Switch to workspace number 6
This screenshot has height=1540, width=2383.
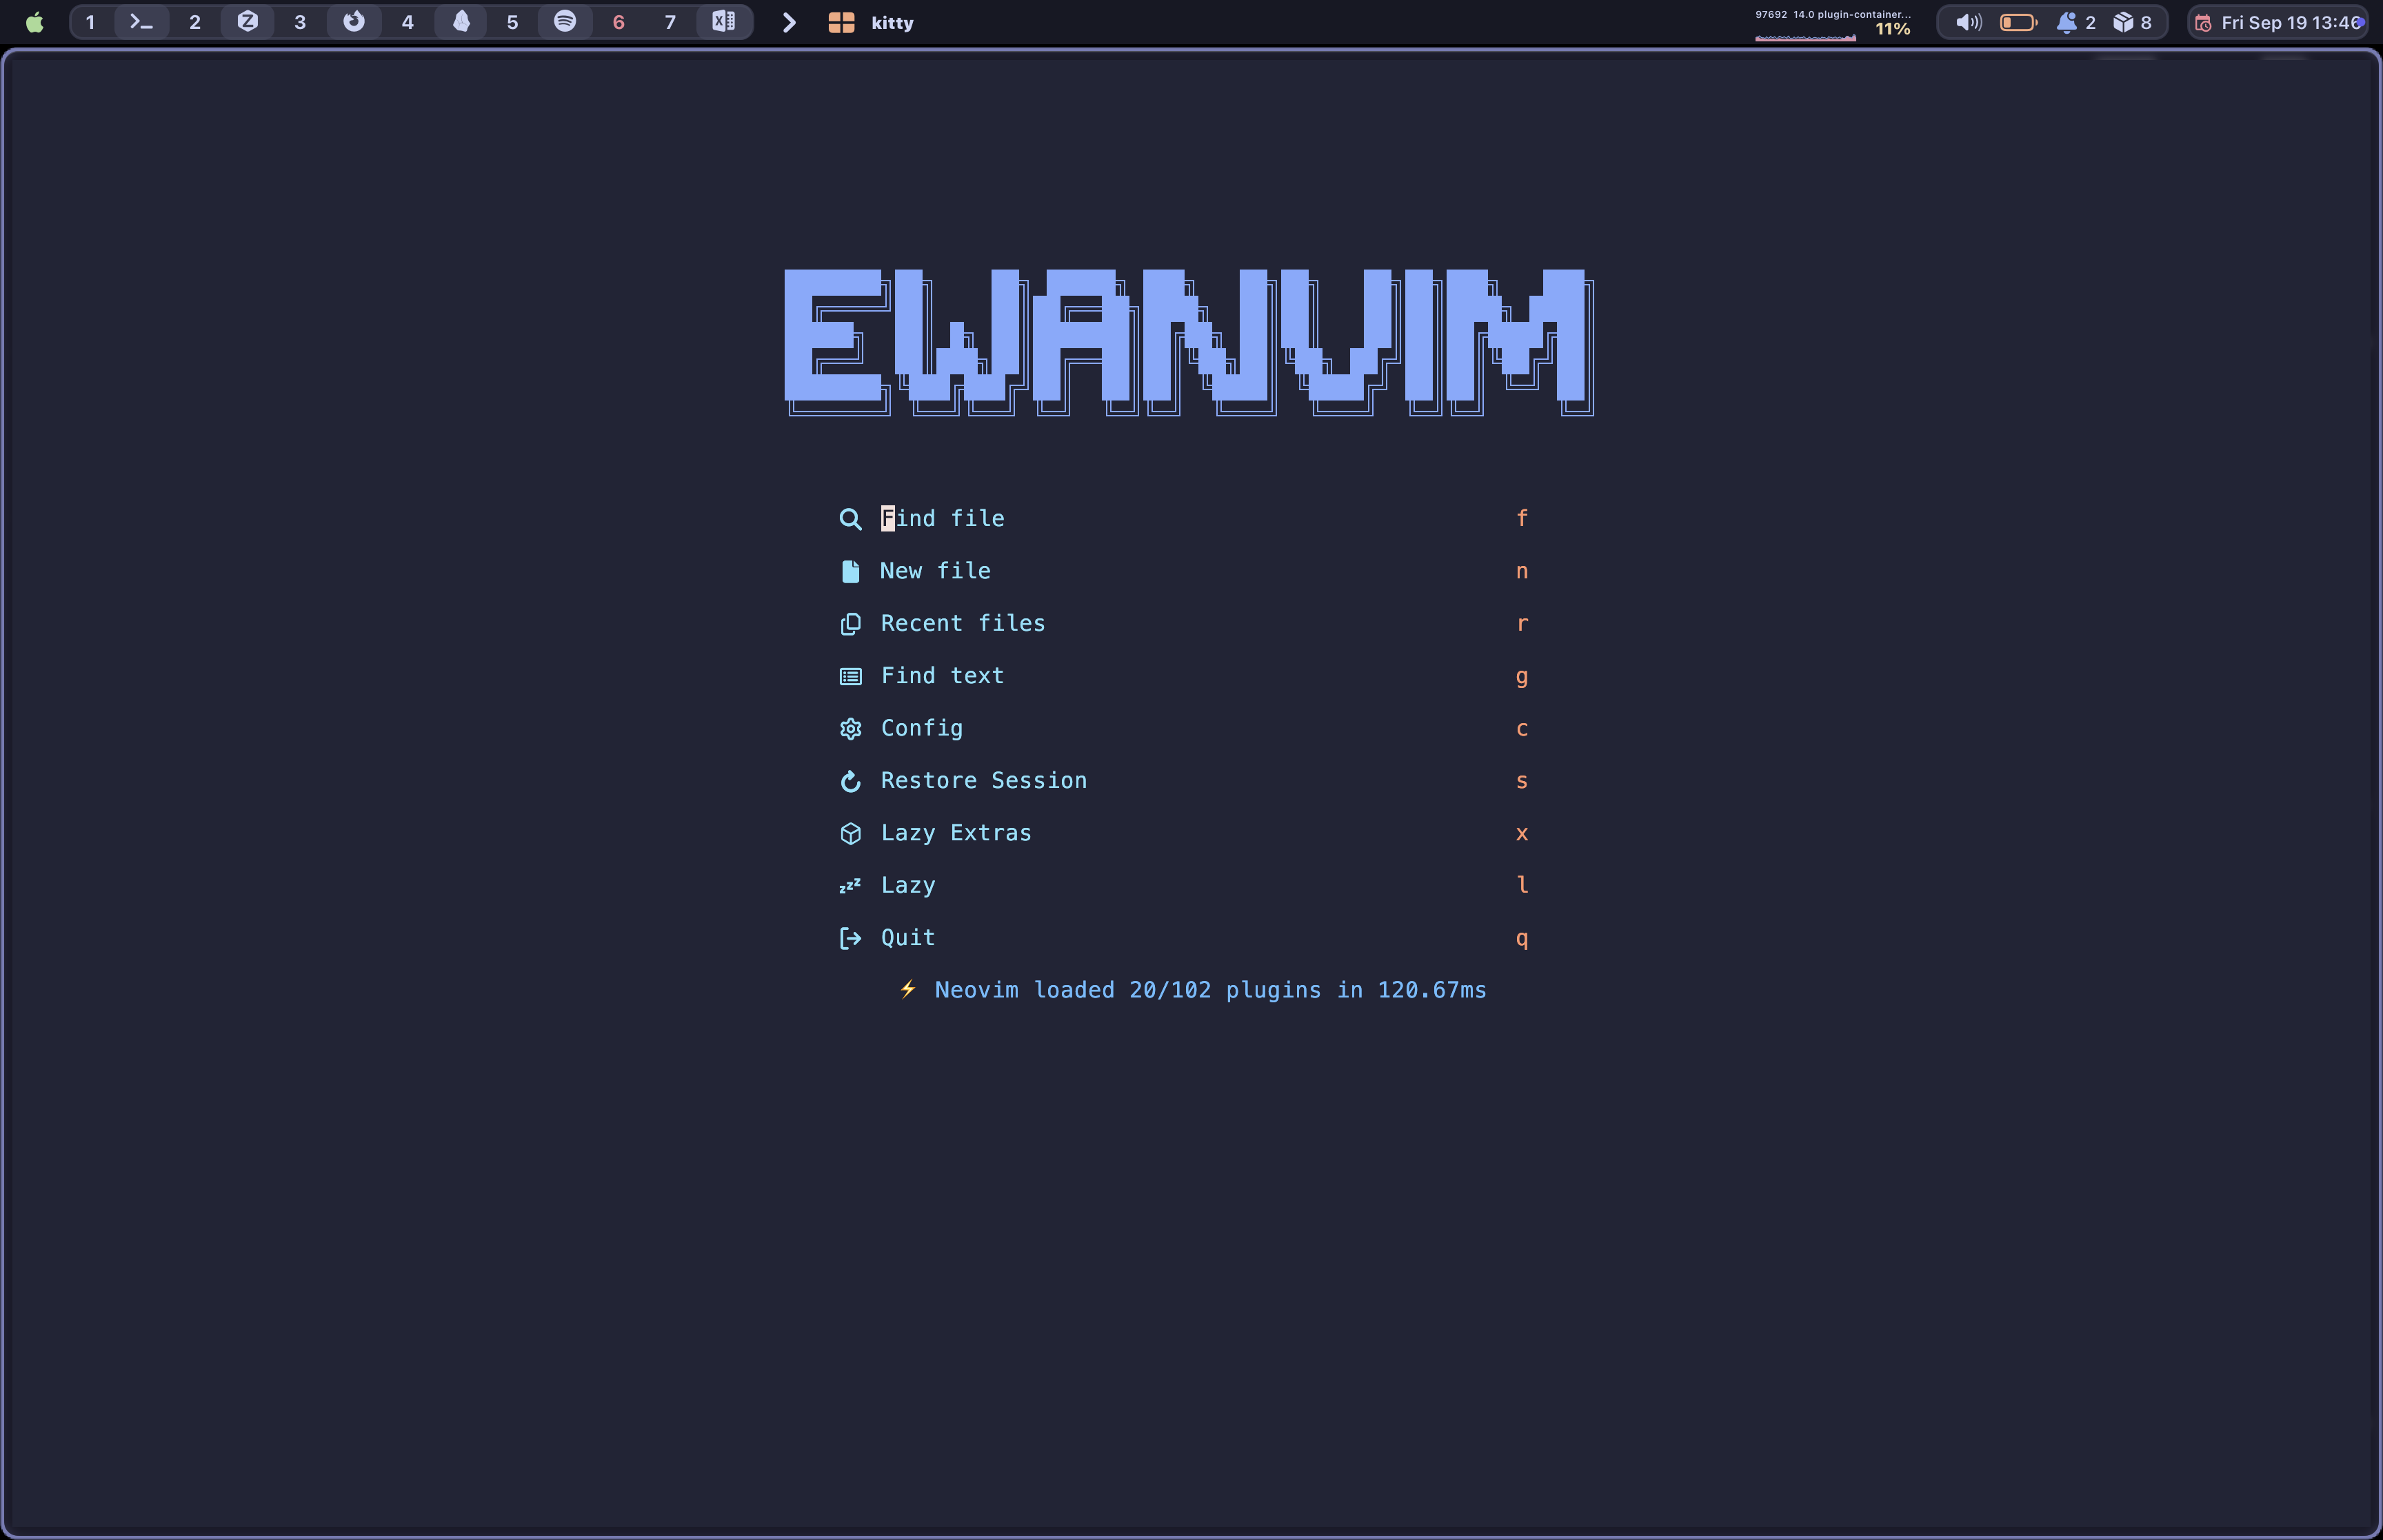pos(618,22)
